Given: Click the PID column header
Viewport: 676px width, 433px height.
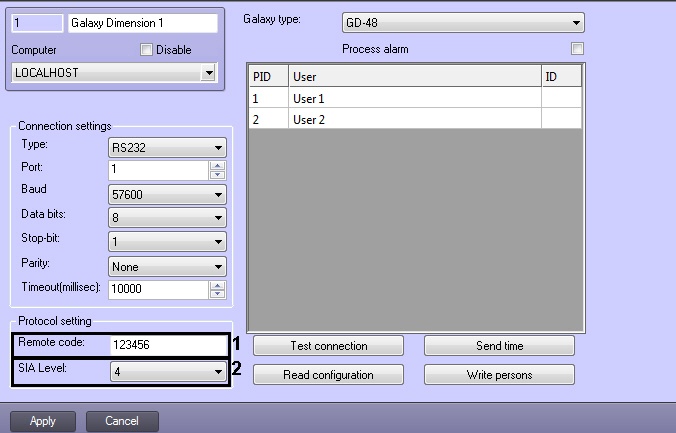Looking at the screenshot, I should (x=269, y=76).
